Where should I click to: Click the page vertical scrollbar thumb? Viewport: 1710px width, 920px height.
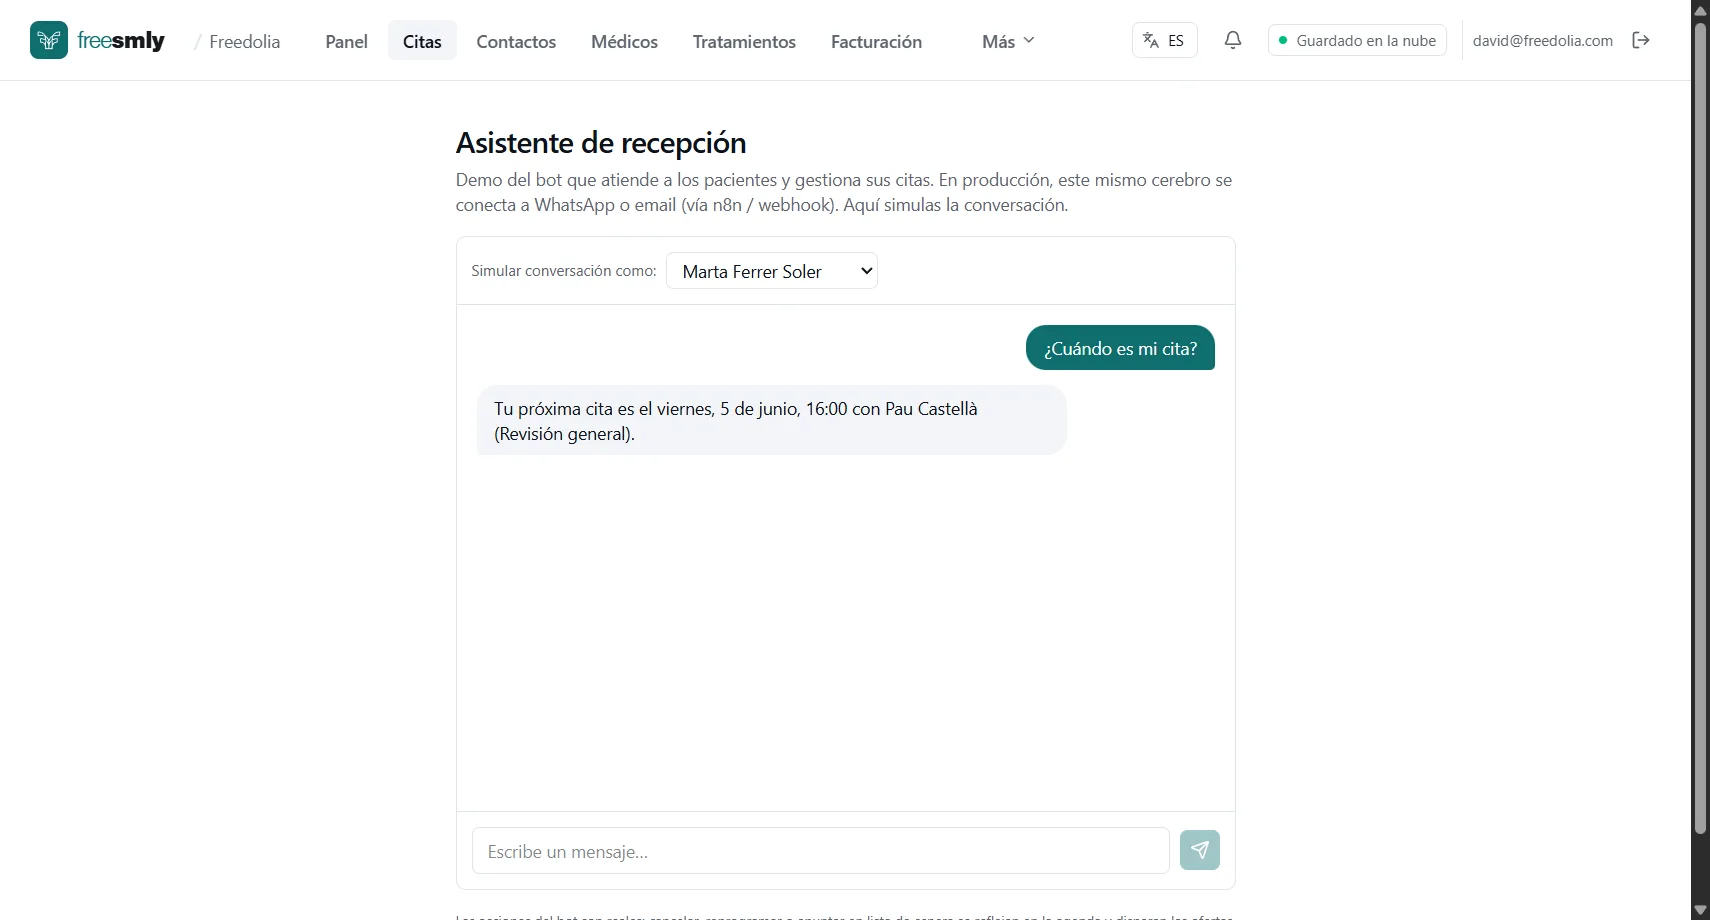[x=1700, y=428]
